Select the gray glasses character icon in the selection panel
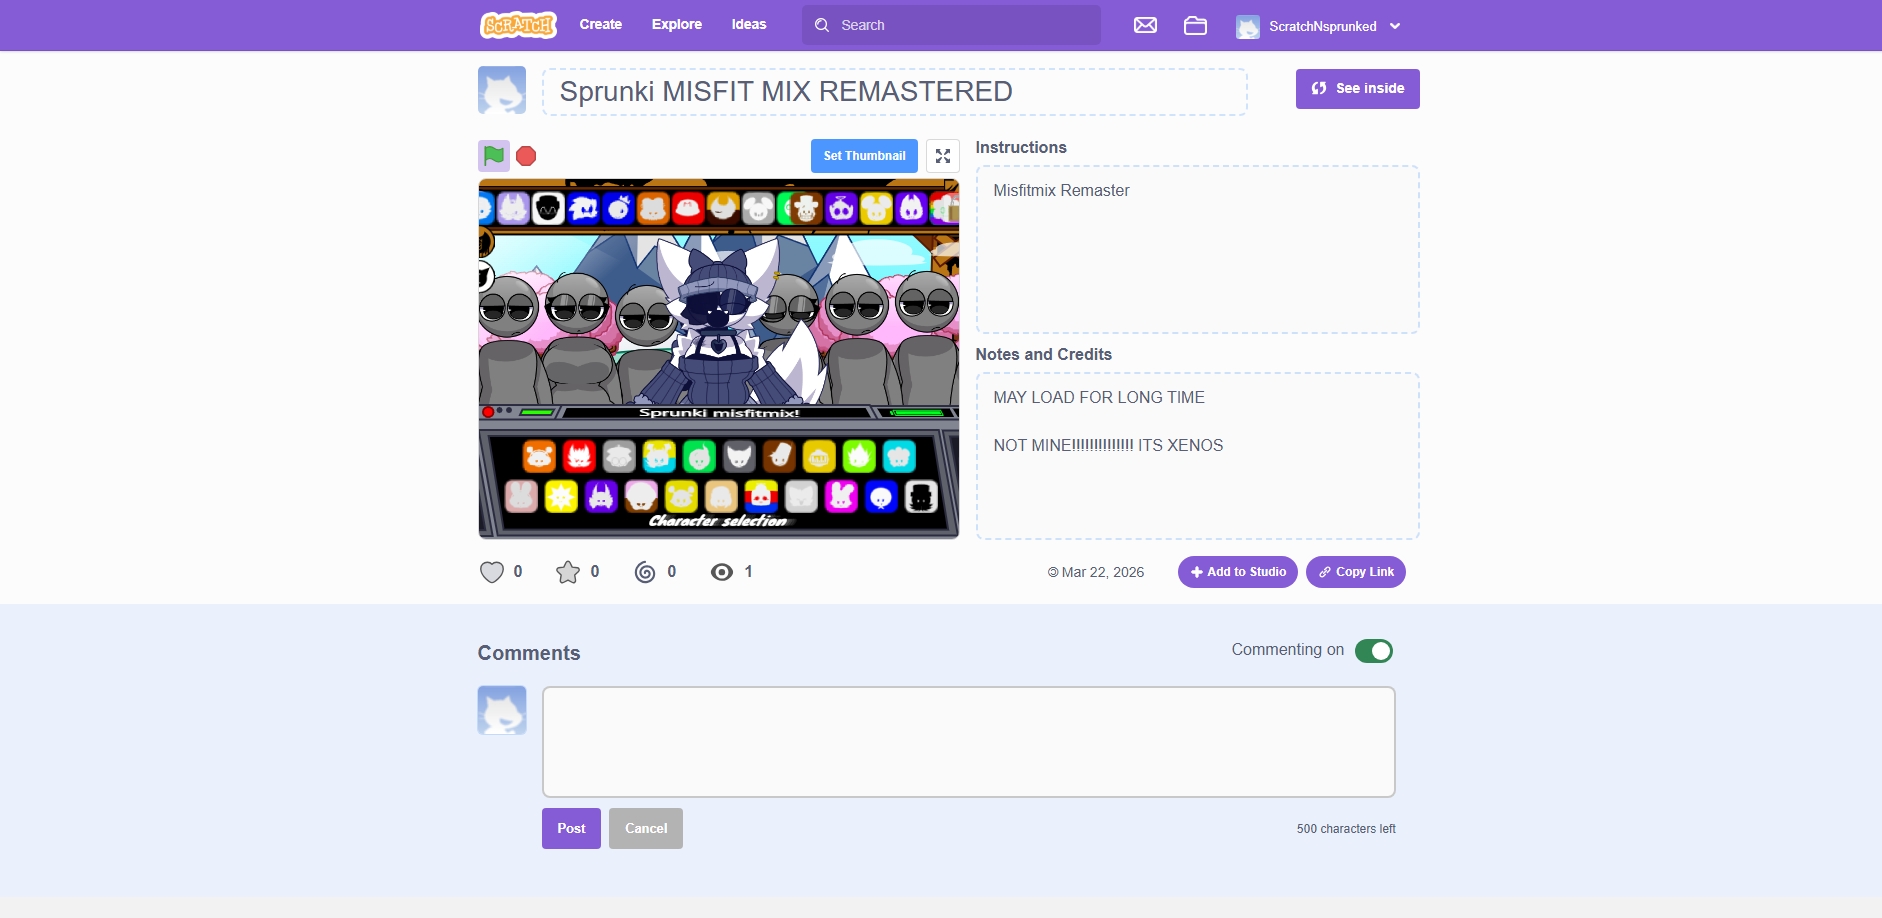1882x918 pixels. point(619,456)
